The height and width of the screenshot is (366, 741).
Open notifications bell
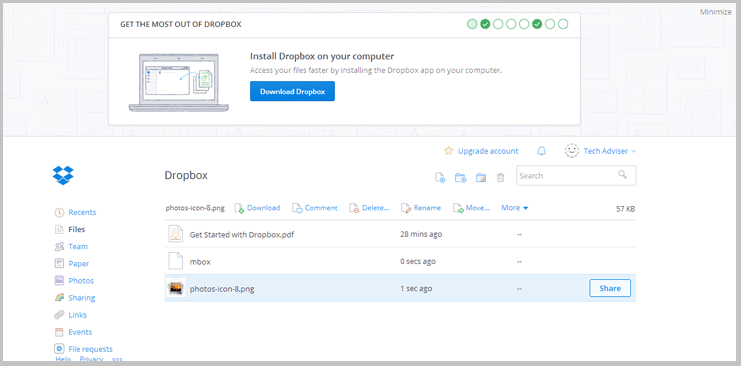click(x=542, y=151)
